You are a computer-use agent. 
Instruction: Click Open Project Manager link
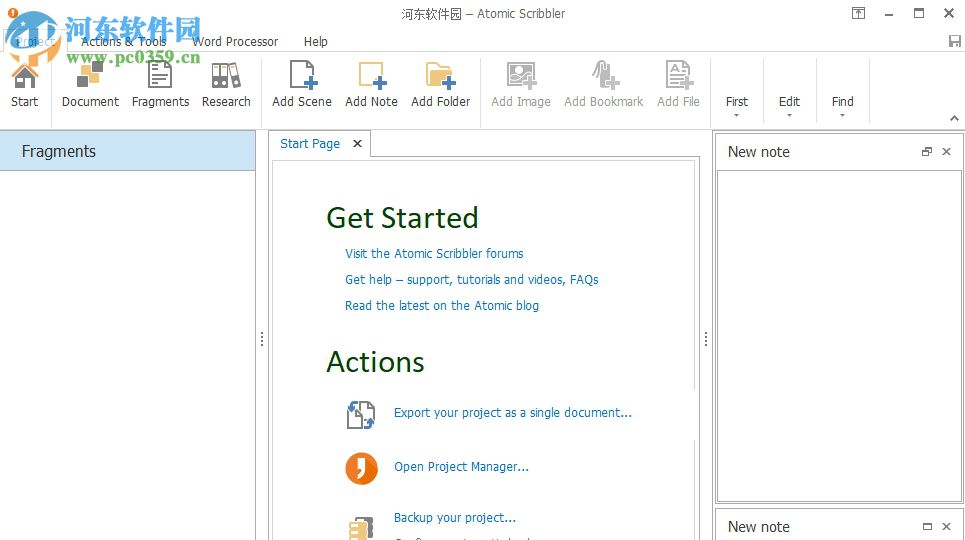pyautogui.click(x=461, y=467)
